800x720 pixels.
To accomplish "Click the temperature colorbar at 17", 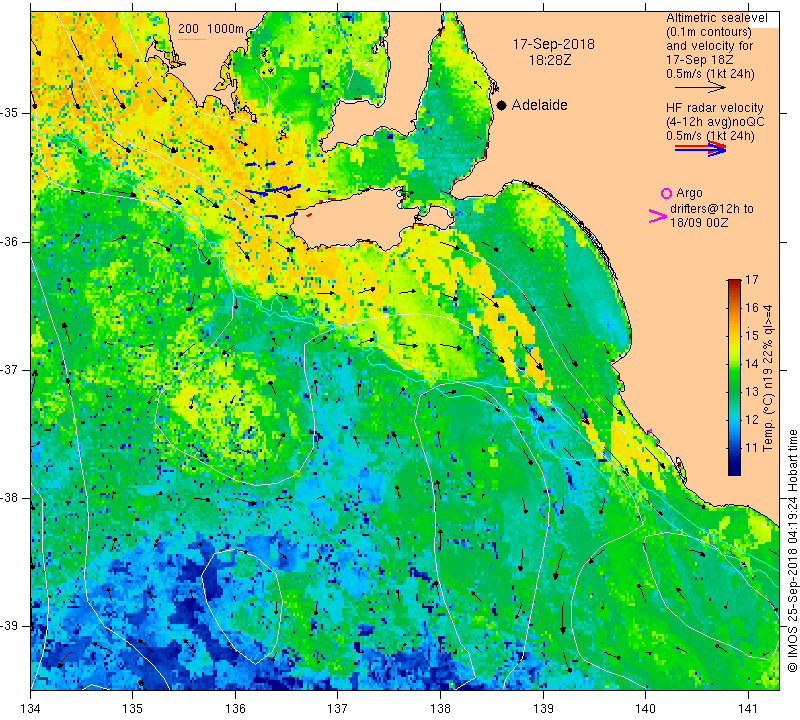I will [734, 280].
